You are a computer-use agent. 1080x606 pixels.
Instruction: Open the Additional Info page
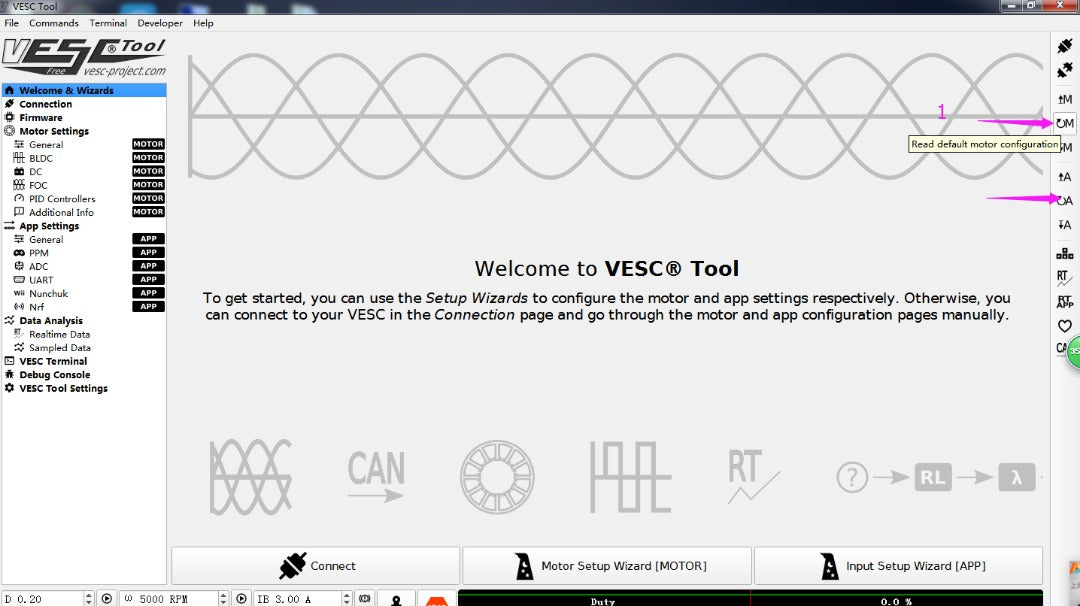tap(84, 212)
